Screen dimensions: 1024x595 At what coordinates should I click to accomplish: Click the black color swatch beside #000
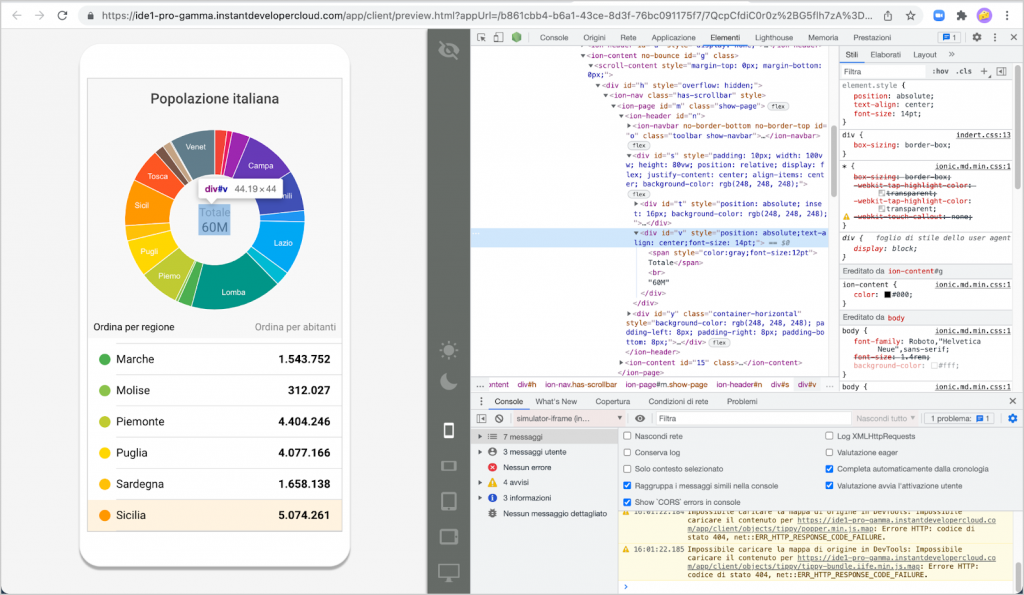(x=888, y=295)
